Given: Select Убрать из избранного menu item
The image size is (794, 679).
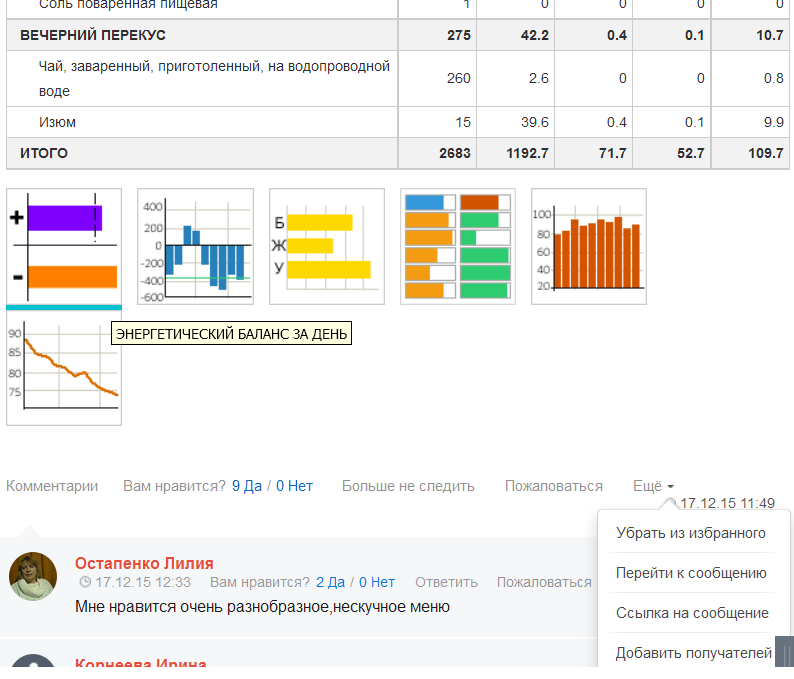Looking at the screenshot, I should point(691,533).
